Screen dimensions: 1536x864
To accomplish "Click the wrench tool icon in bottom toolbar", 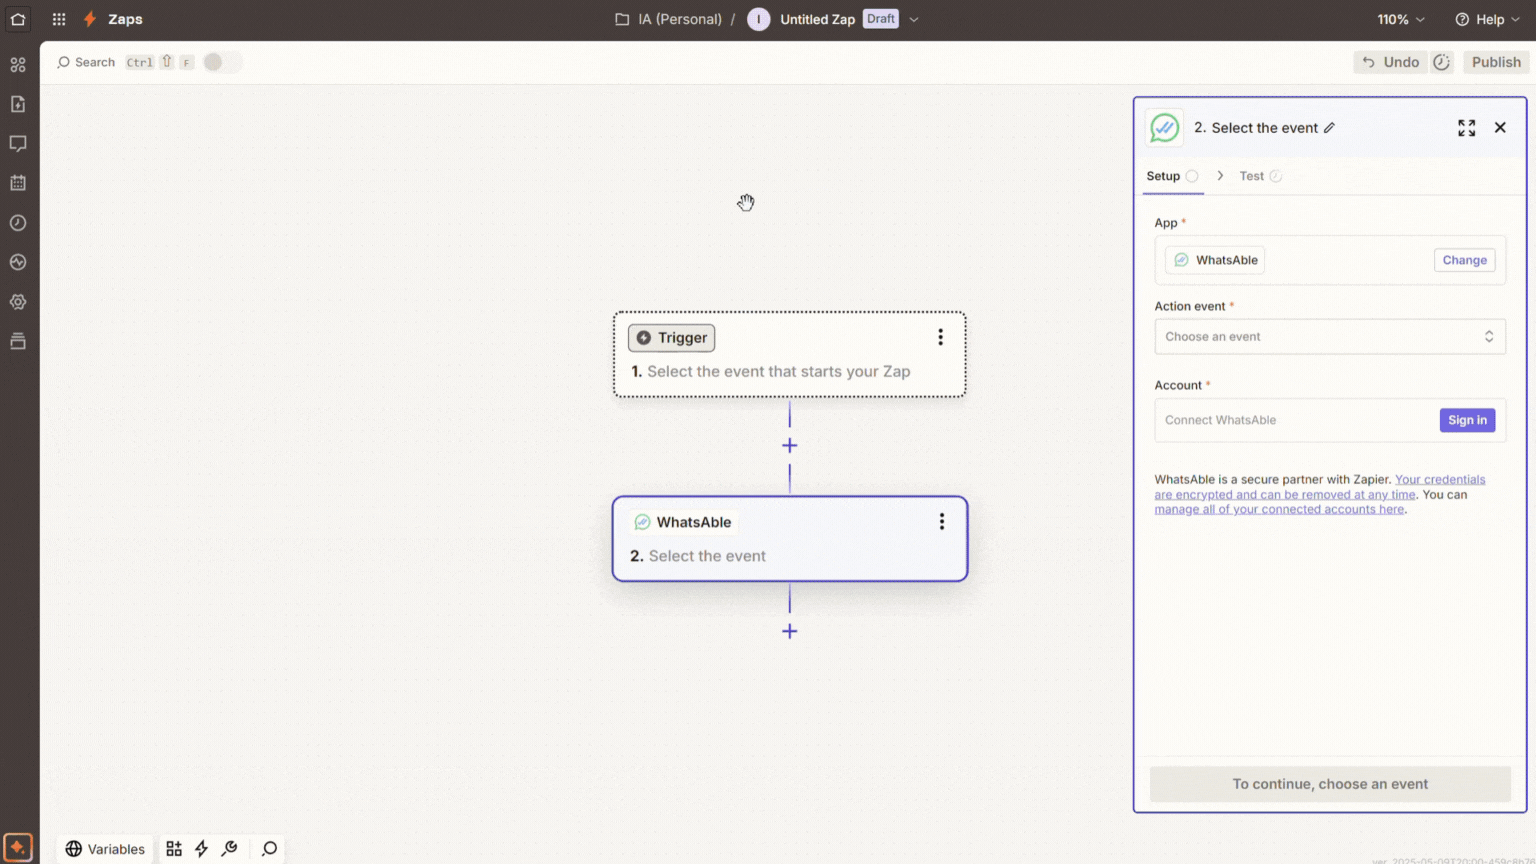I will (229, 849).
